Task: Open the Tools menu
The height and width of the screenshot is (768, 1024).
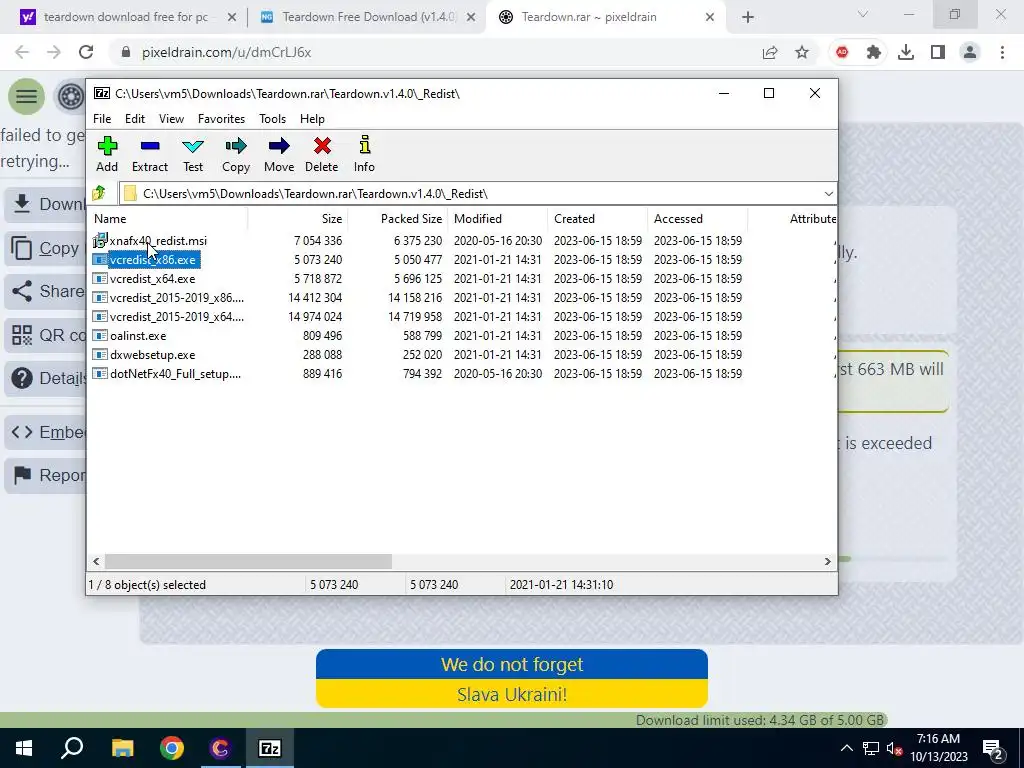Action: point(272,119)
